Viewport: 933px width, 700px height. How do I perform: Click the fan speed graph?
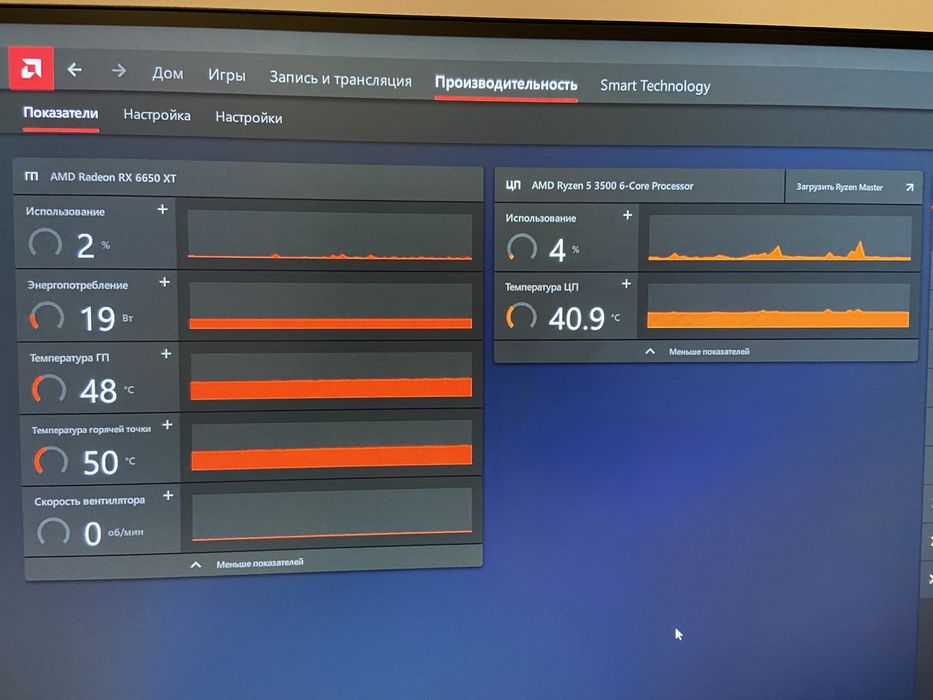332,514
